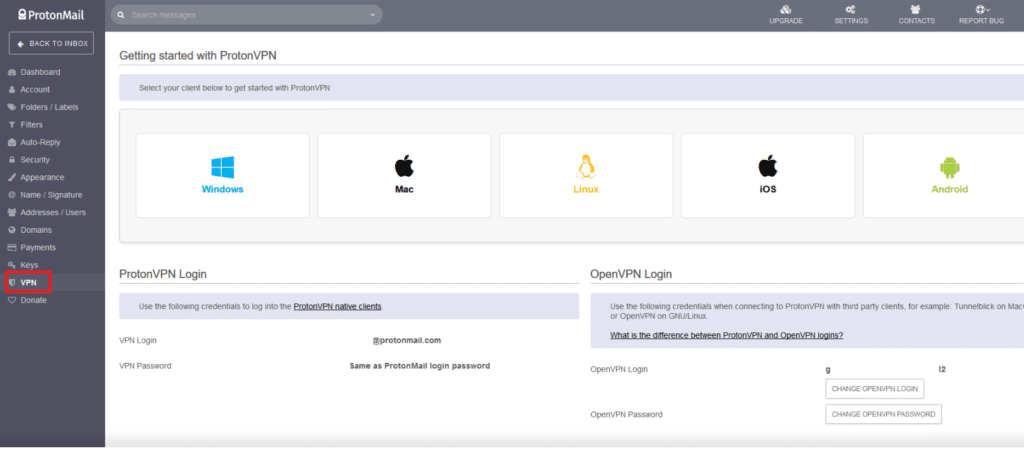The width and height of the screenshot is (1024, 456).
Task: Choose the Windows client logo
Action: (x=223, y=167)
